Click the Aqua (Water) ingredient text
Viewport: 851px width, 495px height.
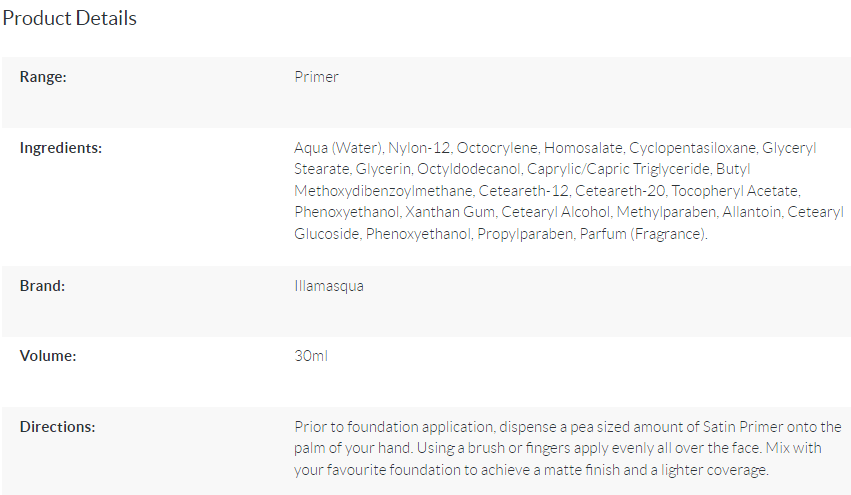tap(337, 148)
